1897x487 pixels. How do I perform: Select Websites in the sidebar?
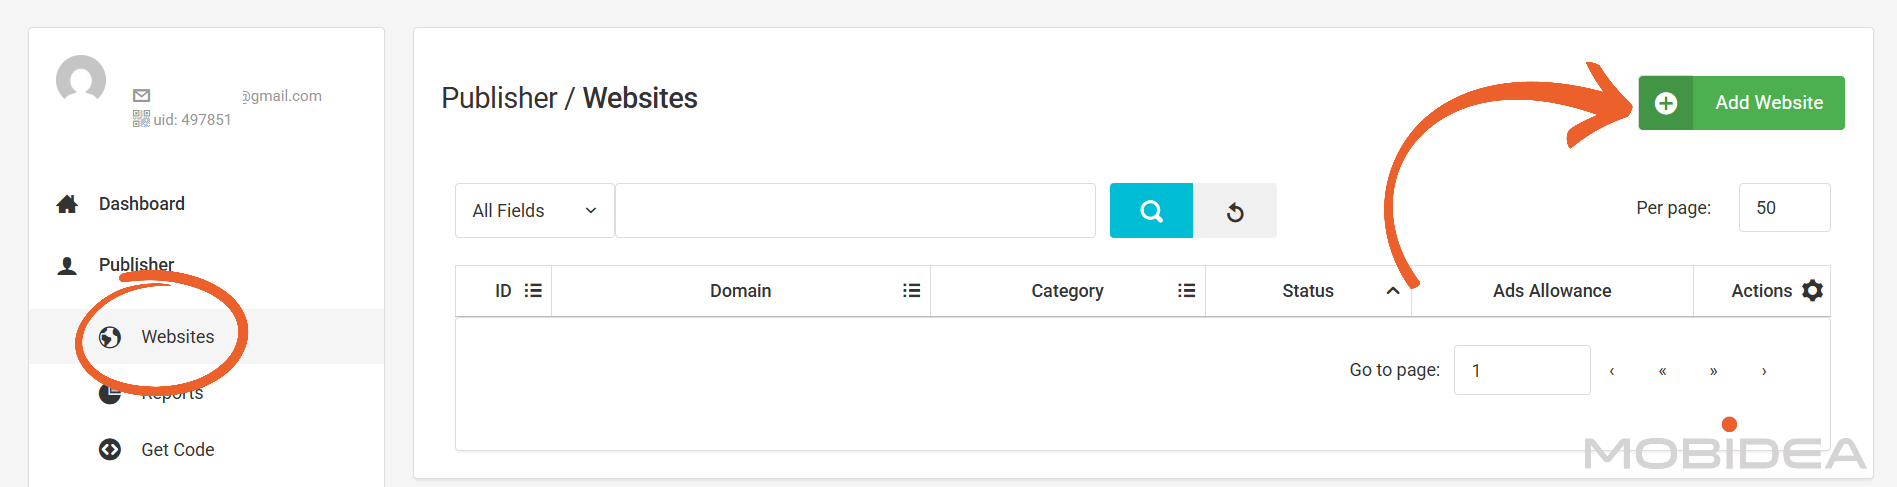coord(177,337)
